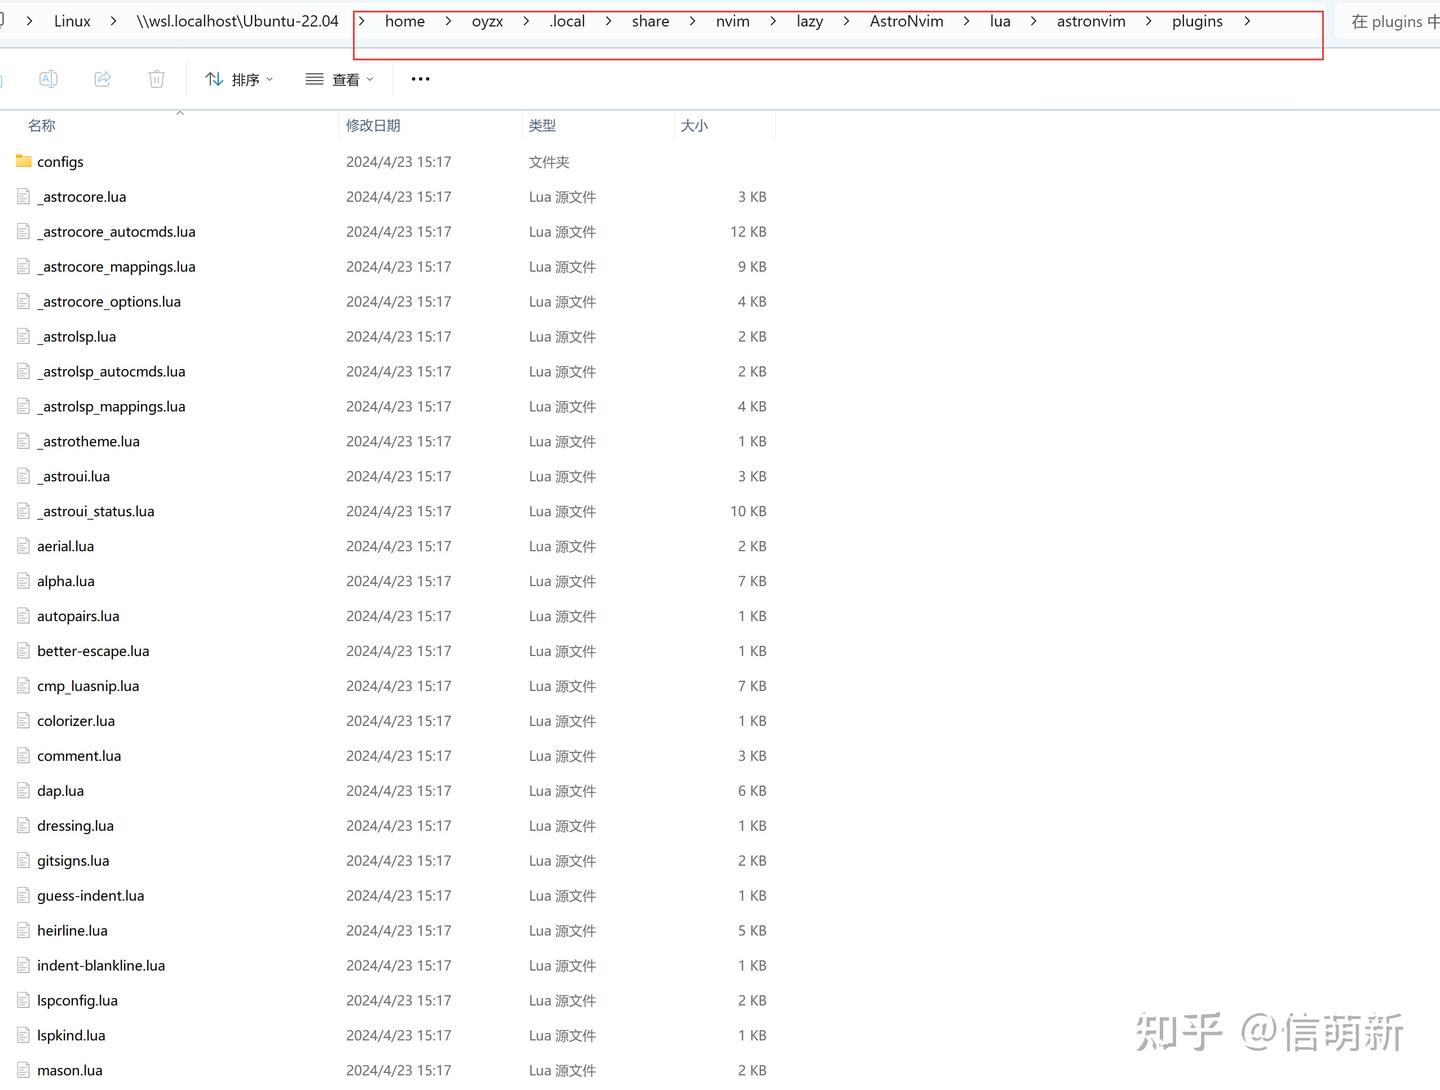Viewport: 1440px width, 1090px height.
Task: Open the 排序 sort dropdown chevron
Action: click(x=269, y=79)
